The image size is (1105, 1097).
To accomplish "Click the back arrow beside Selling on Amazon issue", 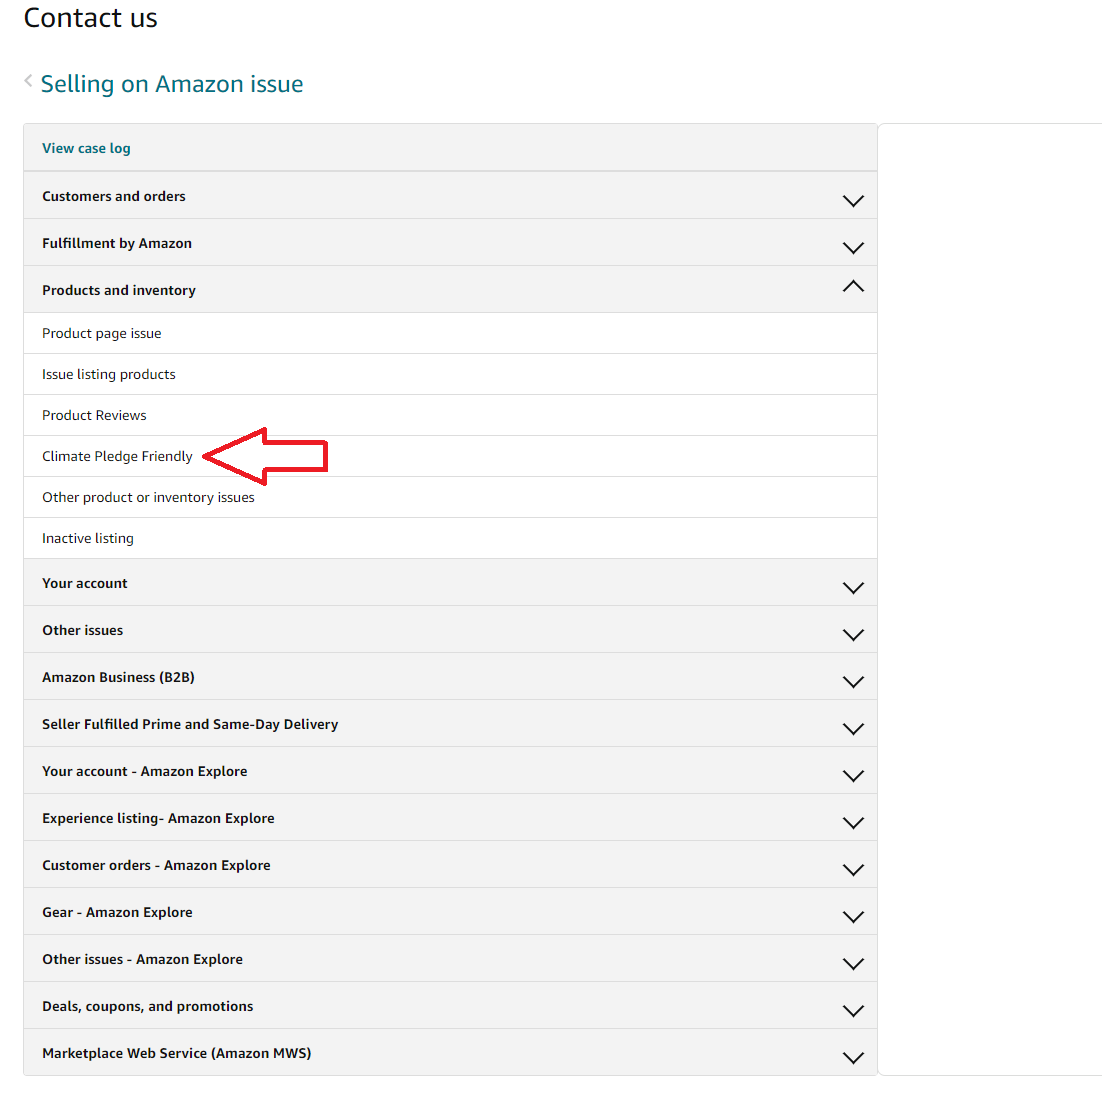I will pyautogui.click(x=28, y=82).
